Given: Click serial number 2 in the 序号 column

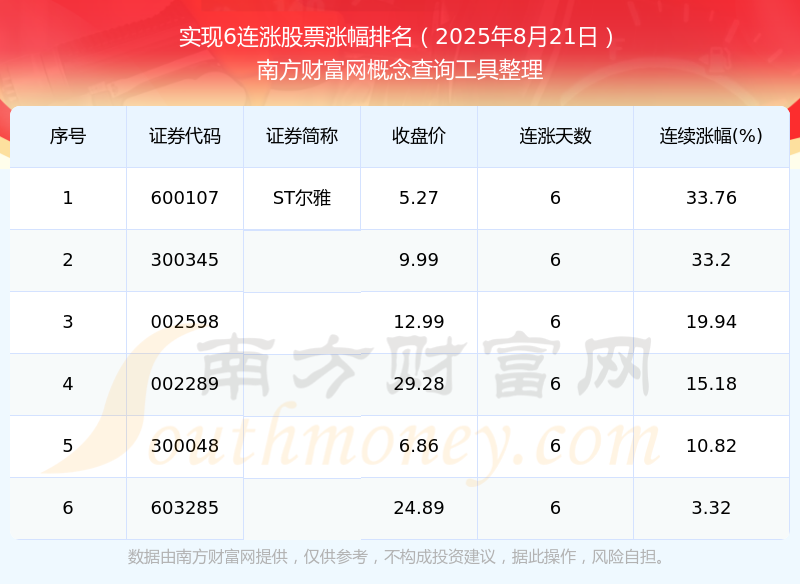Looking at the screenshot, I should pyautogui.click(x=68, y=260).
